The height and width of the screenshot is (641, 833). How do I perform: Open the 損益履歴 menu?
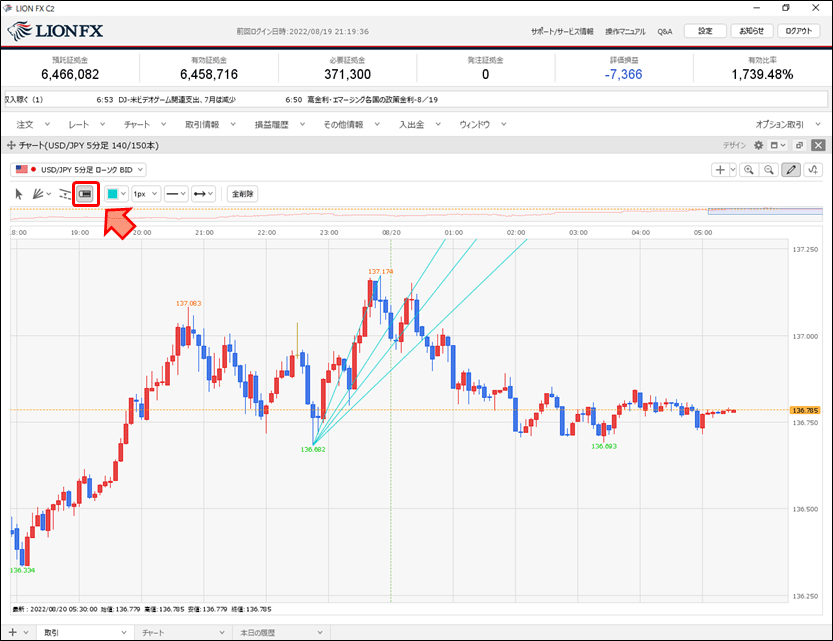(x=280, y=124)
